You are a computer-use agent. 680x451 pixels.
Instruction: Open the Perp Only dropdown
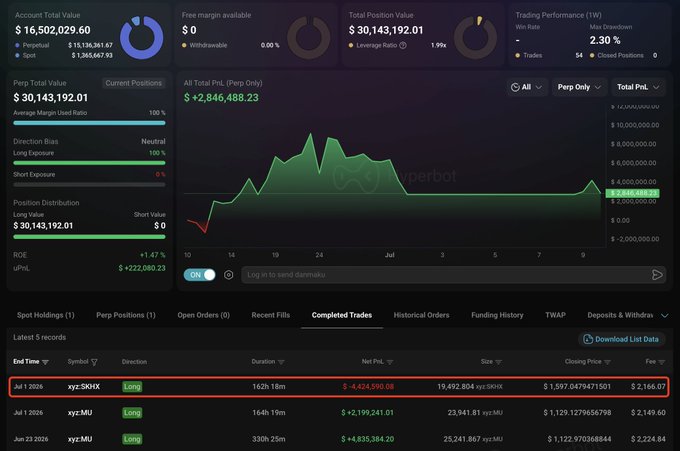579,87
